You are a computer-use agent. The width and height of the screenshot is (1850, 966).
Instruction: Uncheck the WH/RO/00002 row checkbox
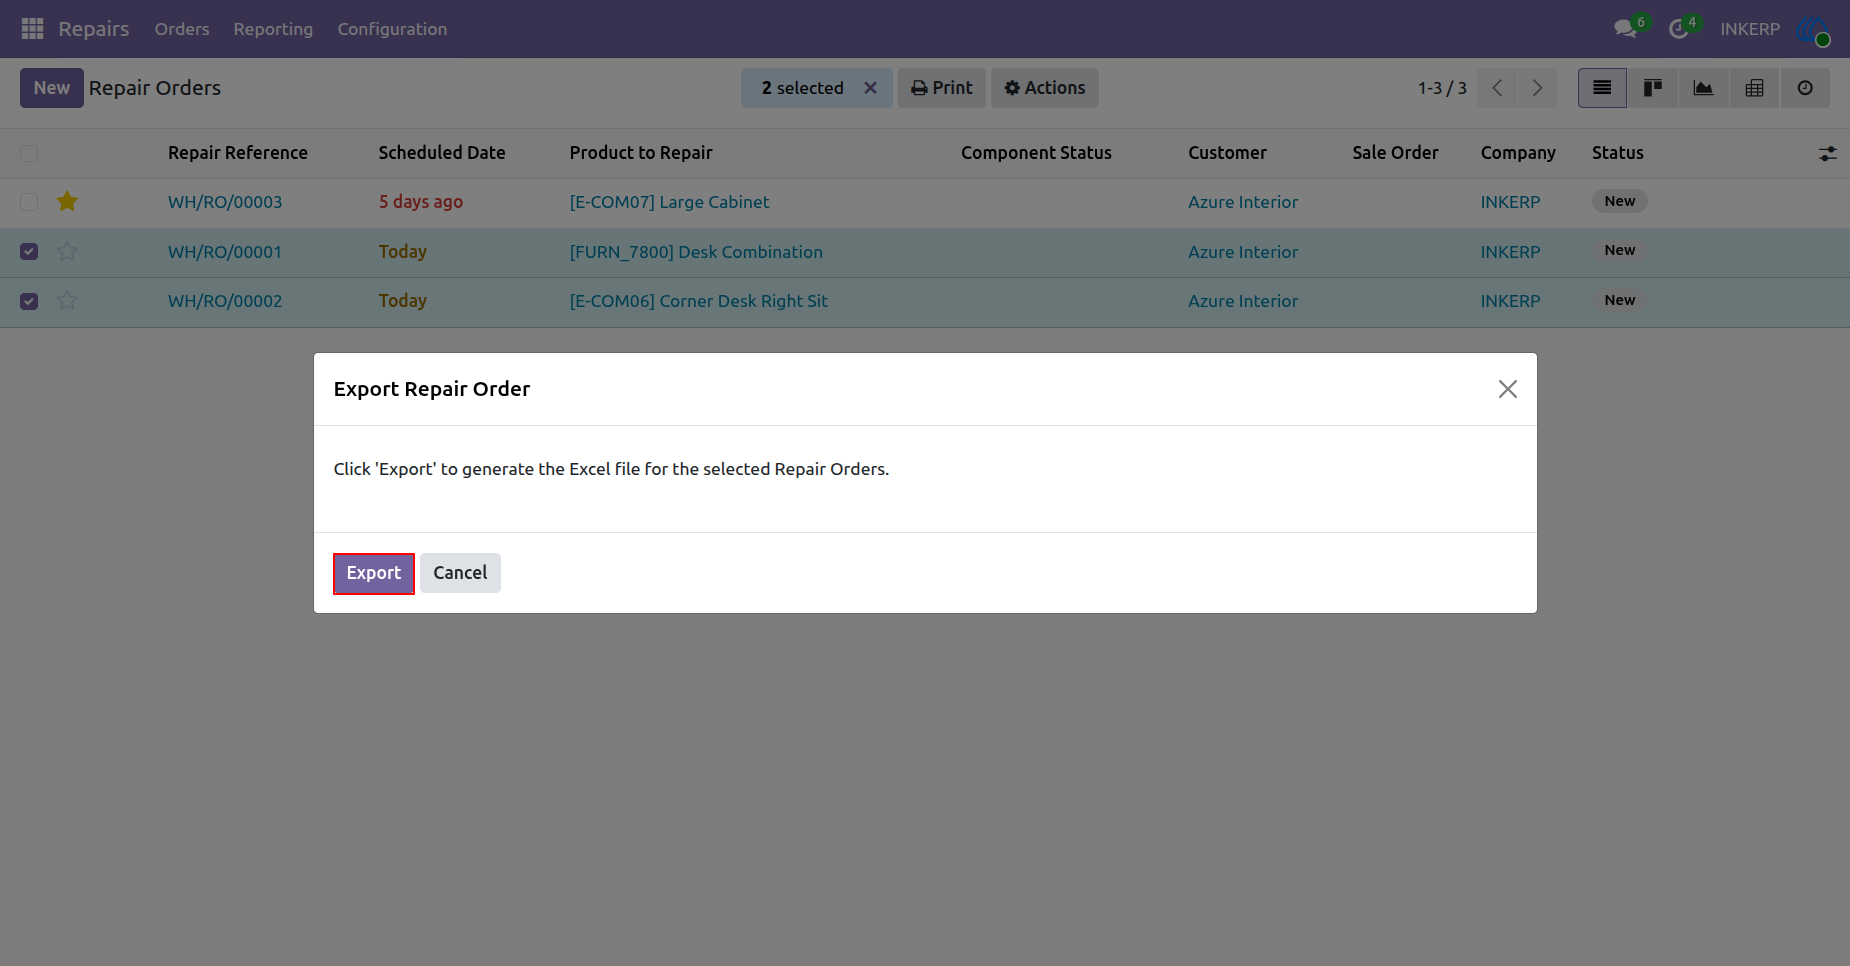point(29,301)
